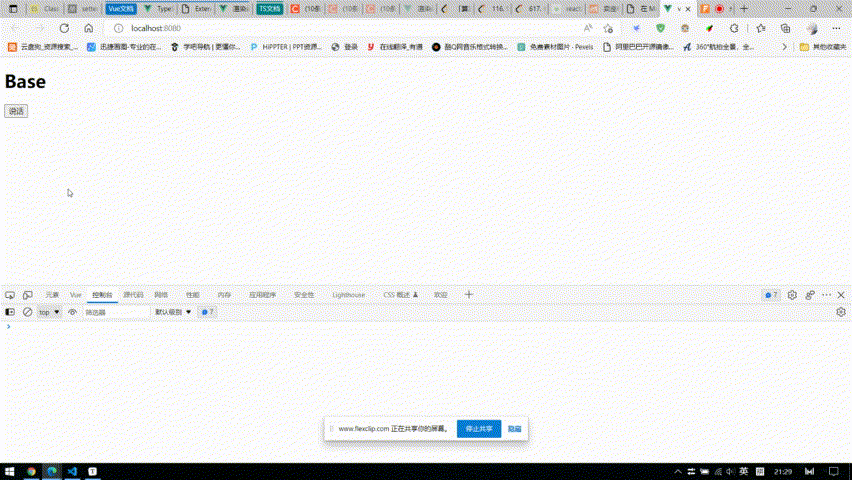The width and height of the screenshot is (852, 480).
Task: Open the other favorites folder
Action: point(823,47)
